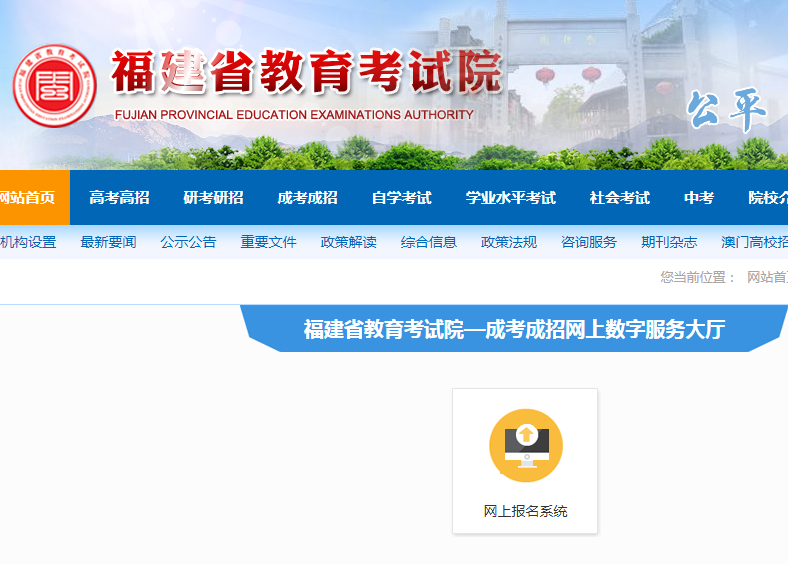The height and width of the screenshot is (564, 788).
Task: Click 您当前位置 breadcrumb label
Action: (698, 277)
